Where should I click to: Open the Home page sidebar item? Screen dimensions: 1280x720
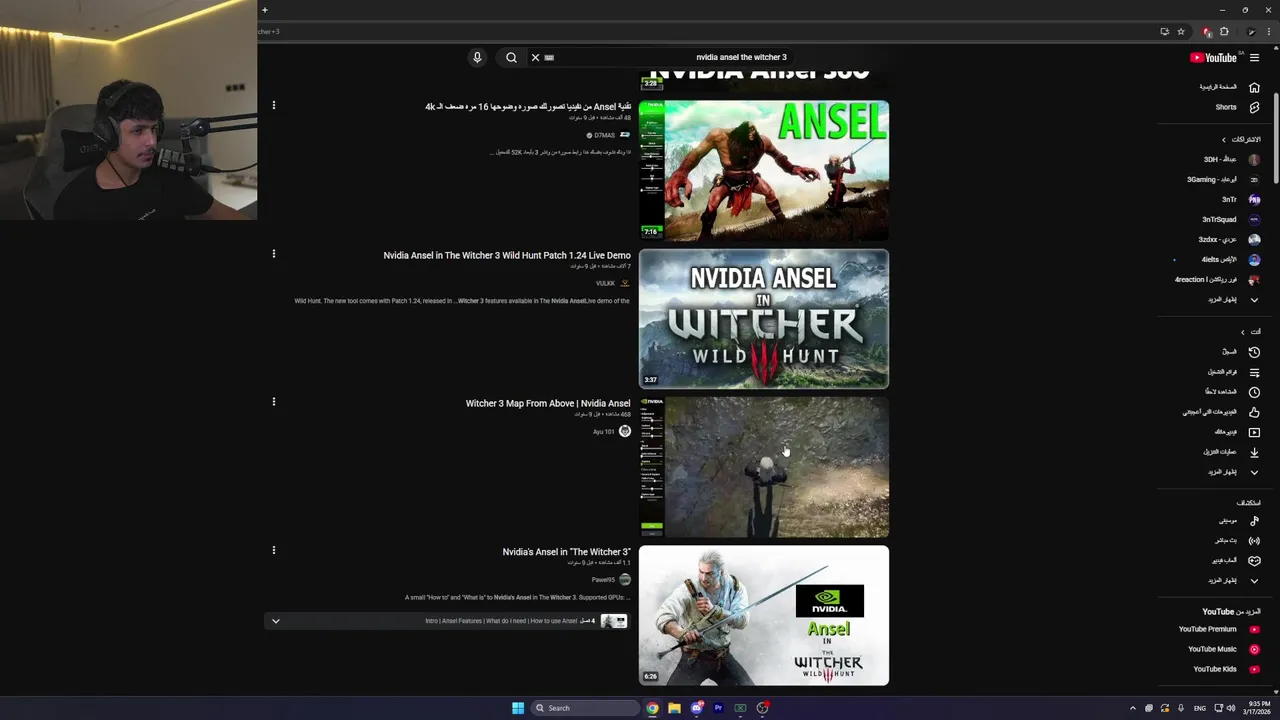coord(1230,87)
